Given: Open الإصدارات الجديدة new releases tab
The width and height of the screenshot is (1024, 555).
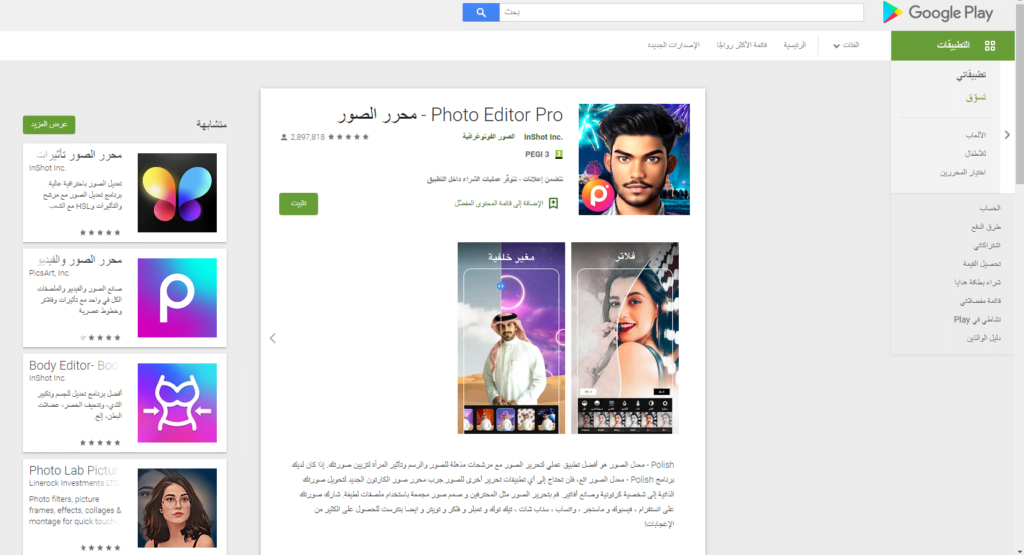Looking at the screenshot, I should (673, 46).
